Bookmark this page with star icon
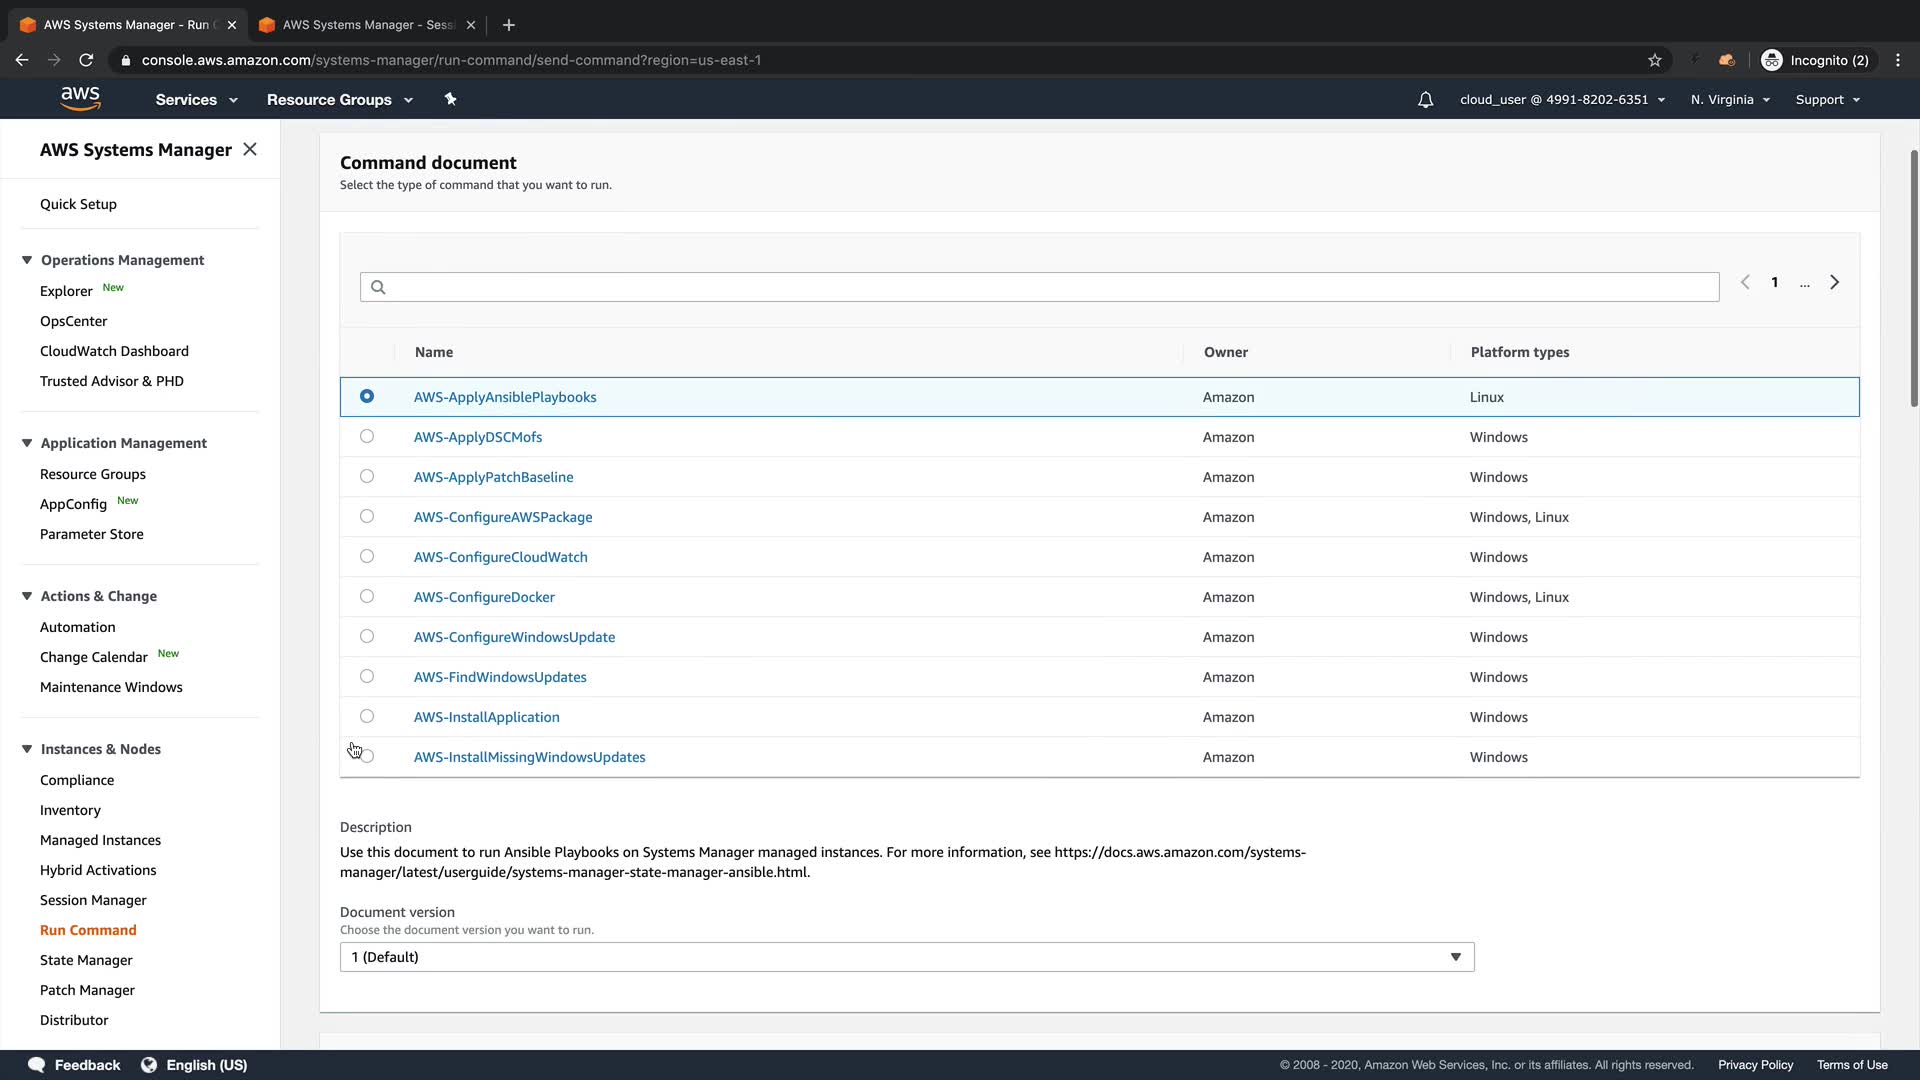The height and width of the screenshot is (1080, 1920). tap(1655, 60)
